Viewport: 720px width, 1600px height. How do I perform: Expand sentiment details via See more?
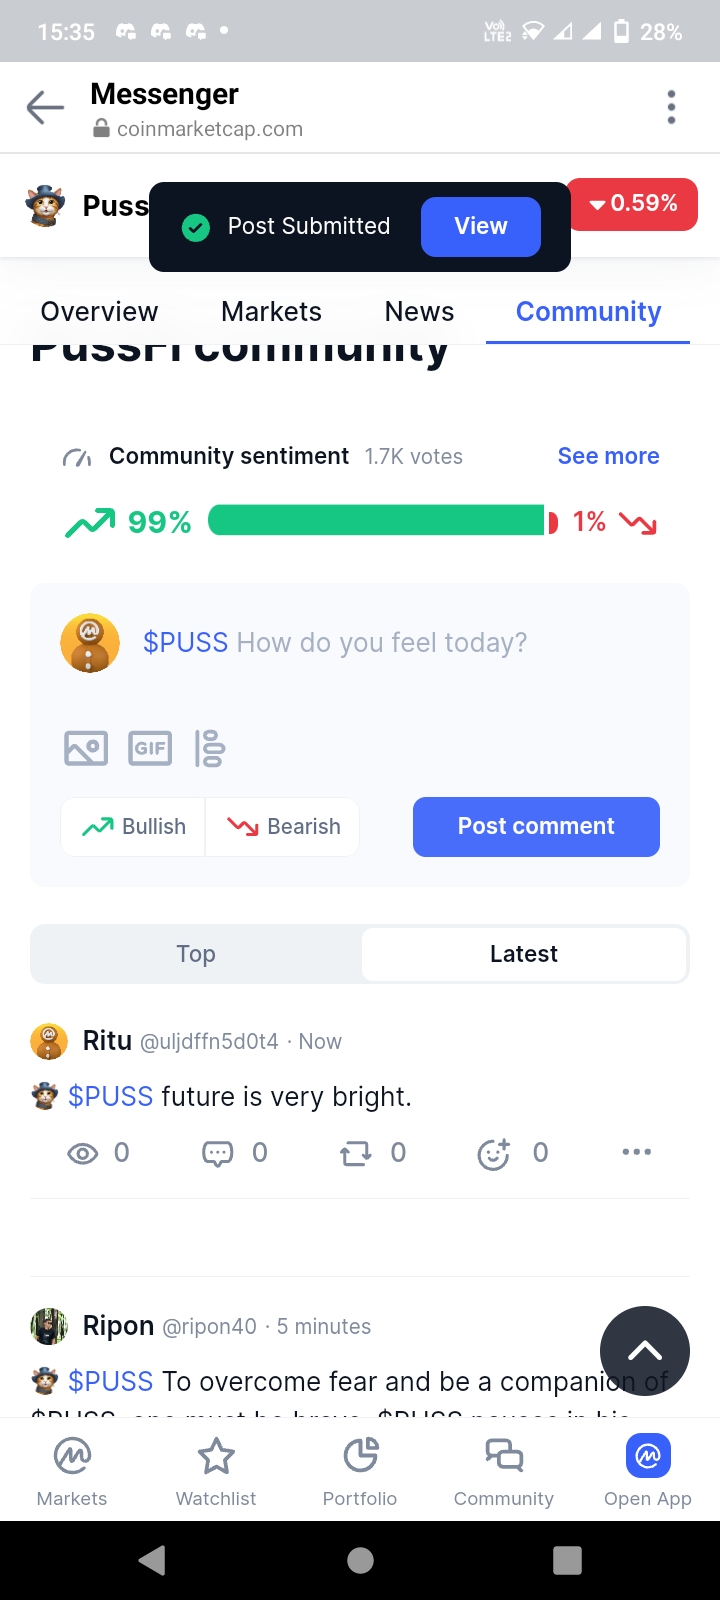pos(608,456)
